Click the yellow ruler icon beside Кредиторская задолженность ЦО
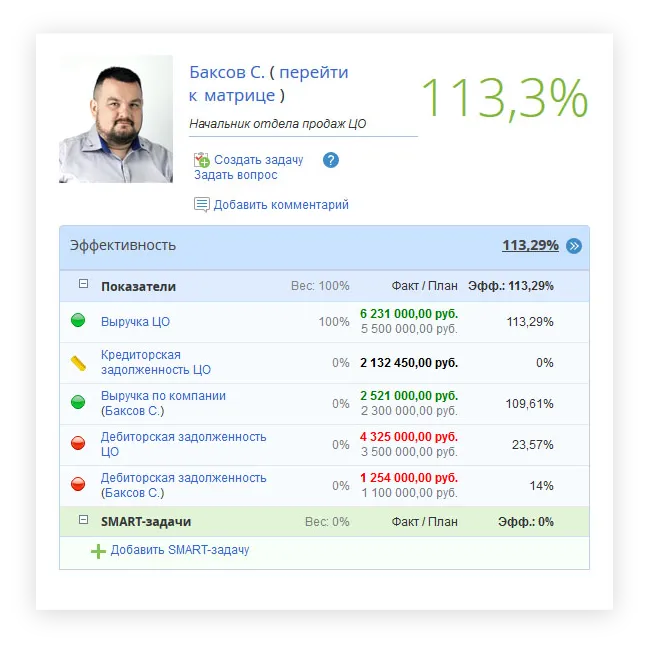Image resolution: width=649 pixels, height=649 pixels. click(x=78, y=362)
